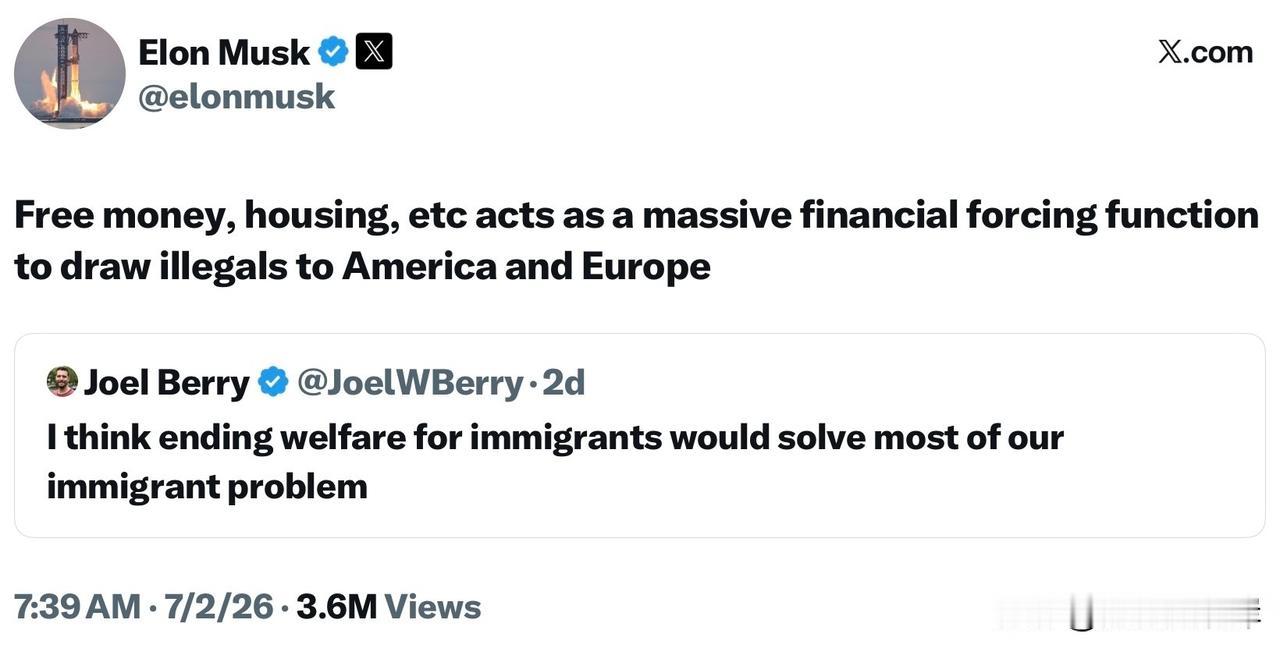1280x648 pixels.
Task: Open the Joel Berry name in quoted post
Action: (x=167, y=382)
